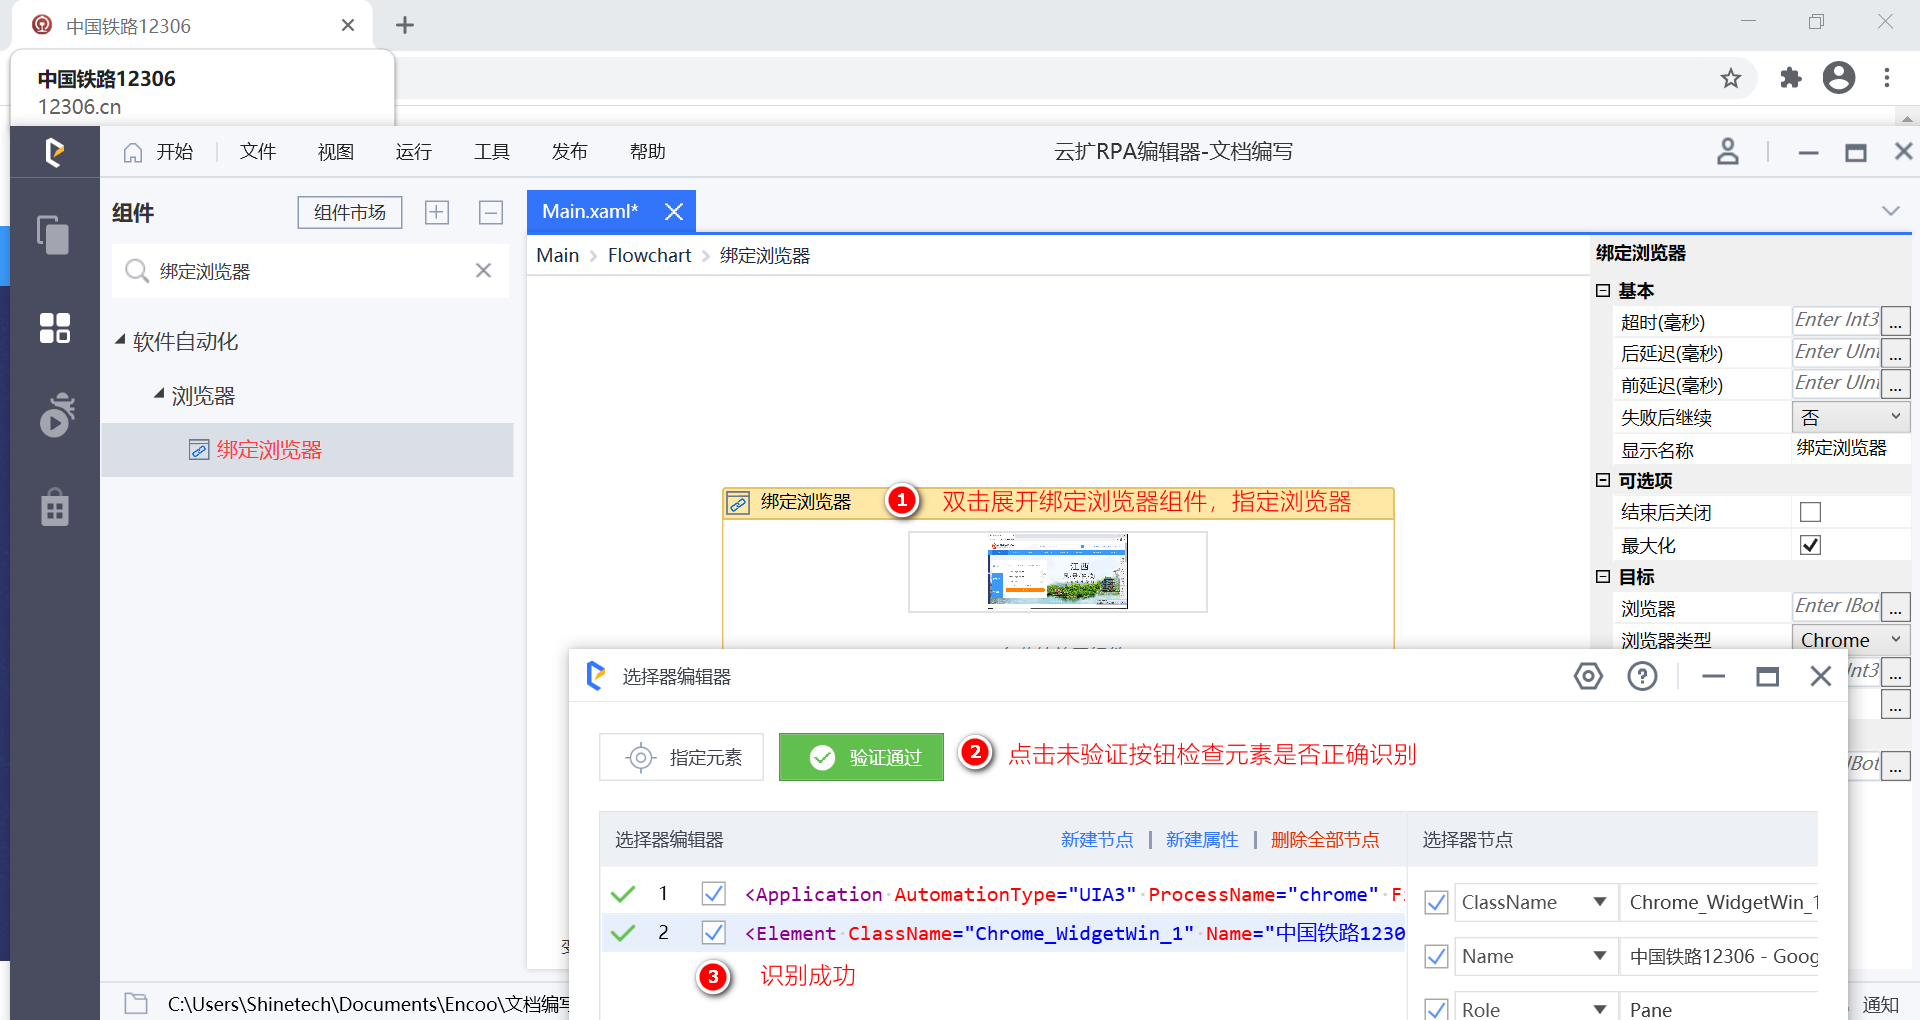Screen dimensions: 1920x1020
Task: Open a new Chrome tab
Action: (x=405, y=25)
